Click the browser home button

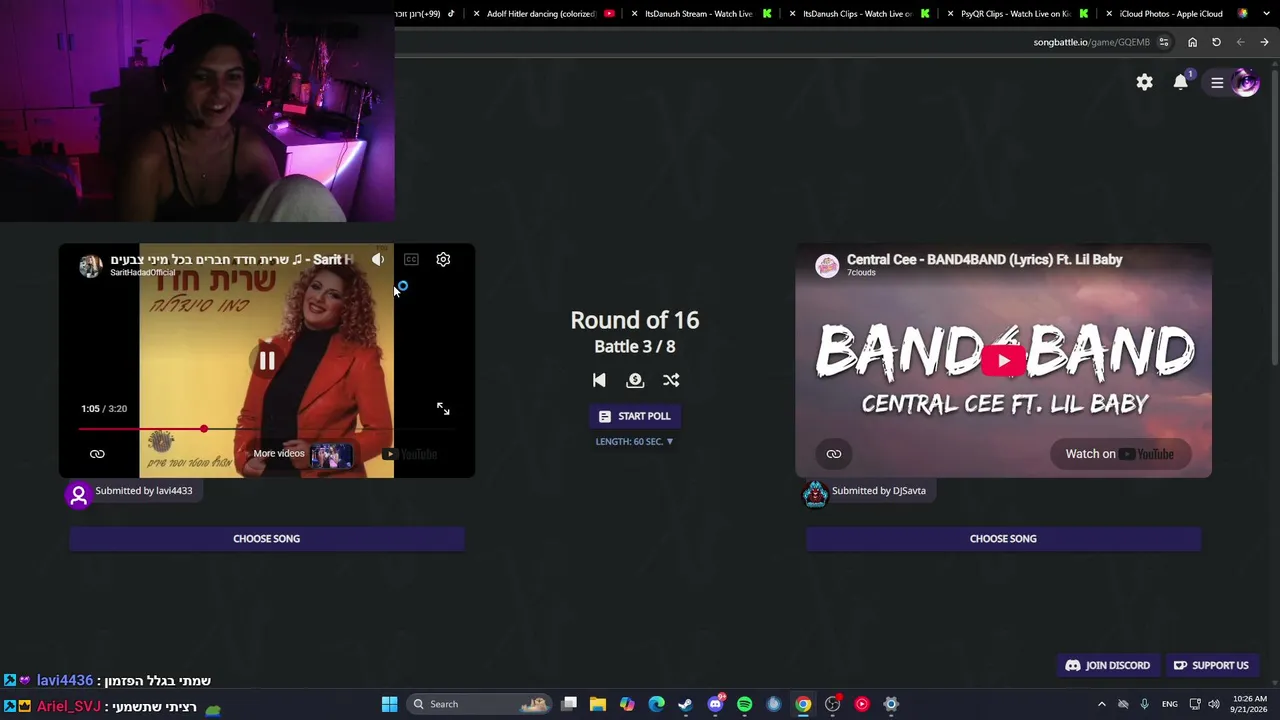(1192, 42)
